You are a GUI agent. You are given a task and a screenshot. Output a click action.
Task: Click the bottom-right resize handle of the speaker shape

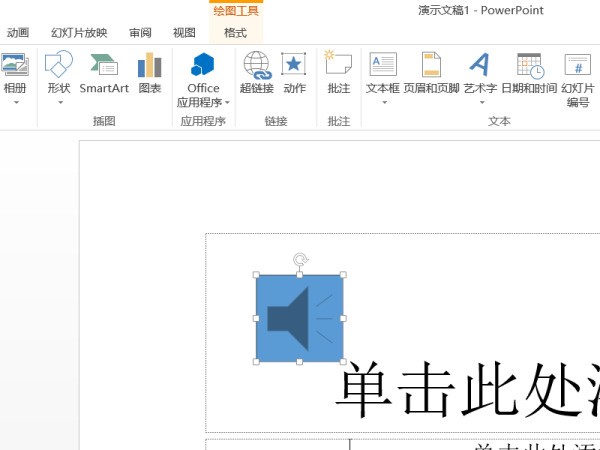click(343, 362)
